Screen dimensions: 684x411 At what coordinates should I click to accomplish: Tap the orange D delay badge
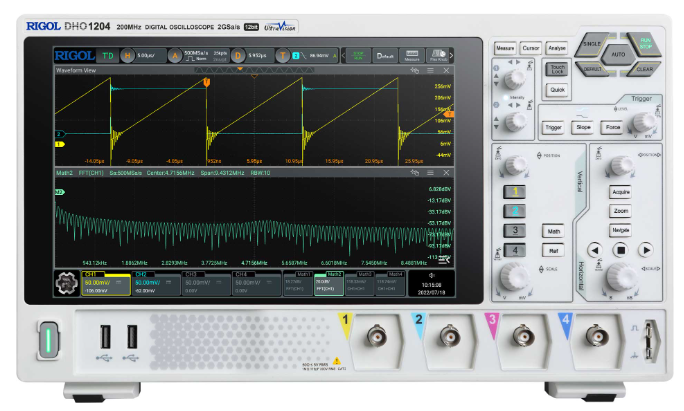238,56
